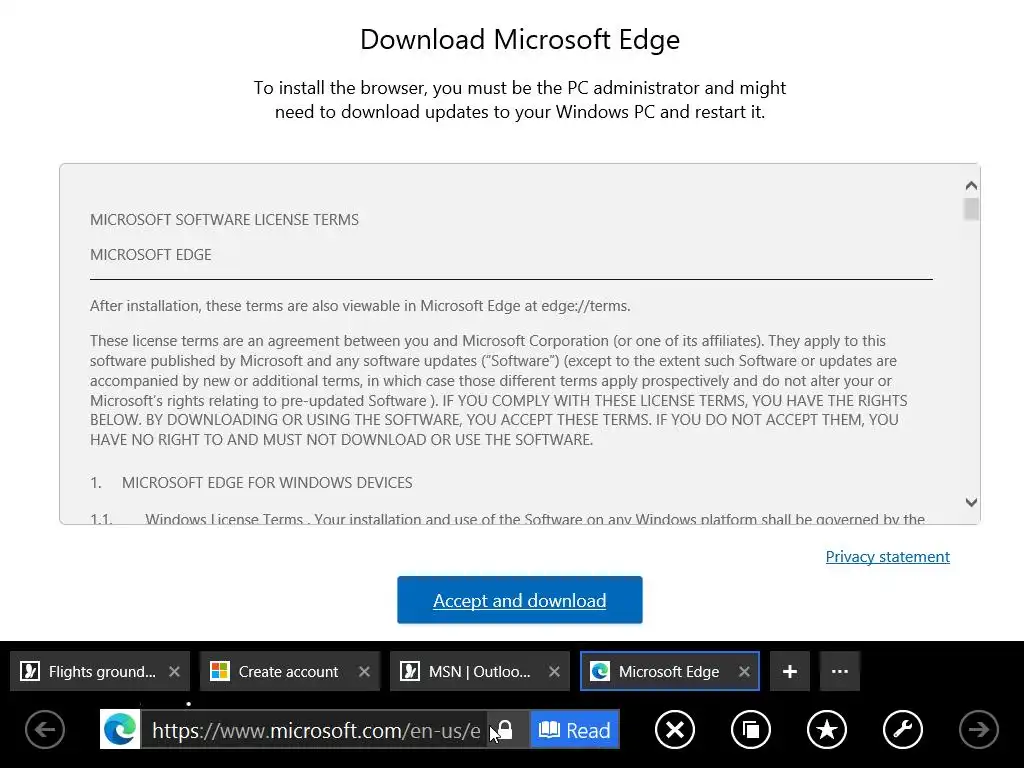Close the Microsoft Edge tab
Screen dimensions: 1024x768
point(744,671)
